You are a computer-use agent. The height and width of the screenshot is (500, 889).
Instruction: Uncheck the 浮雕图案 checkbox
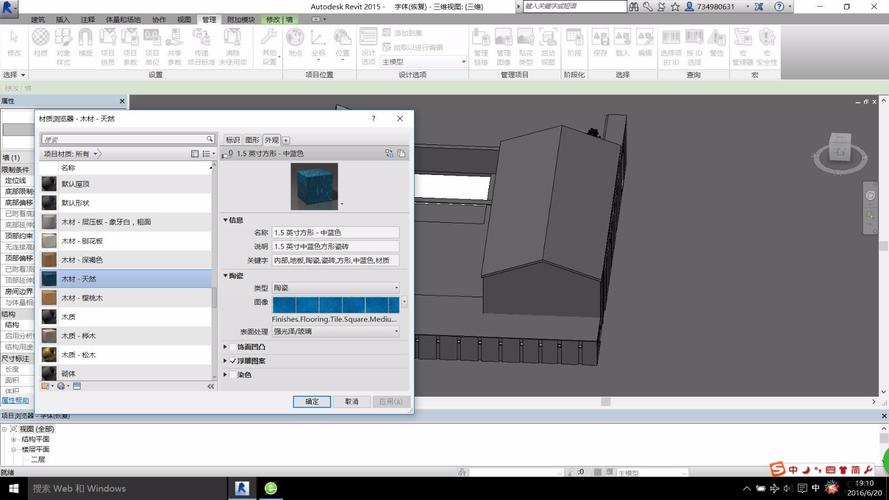point(233,361)
